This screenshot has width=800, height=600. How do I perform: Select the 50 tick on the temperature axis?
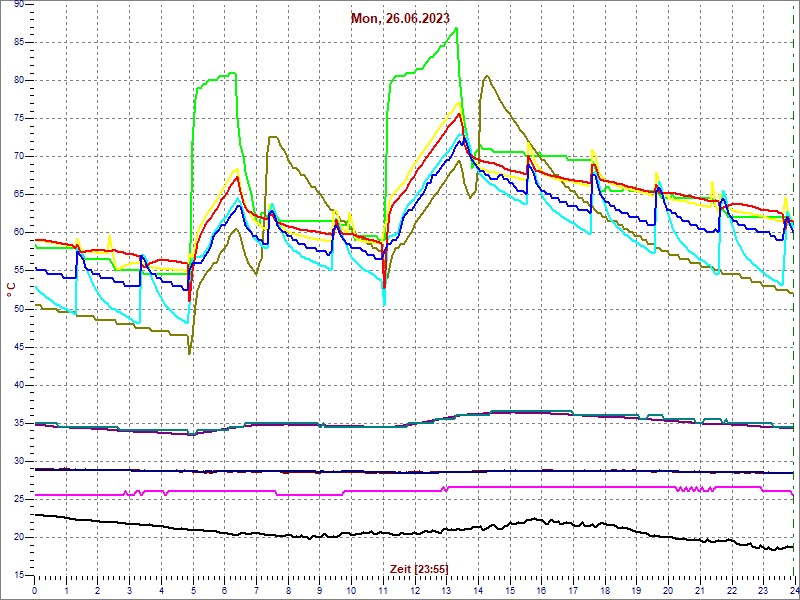[x=19, y=309]
